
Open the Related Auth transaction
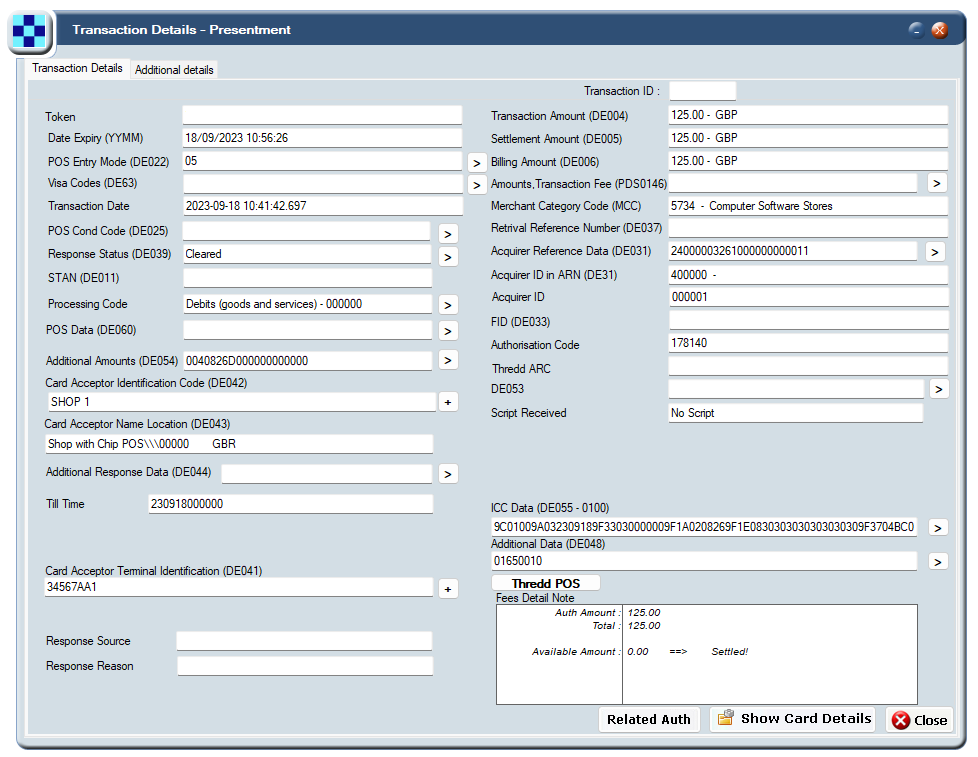click(649, 720)
